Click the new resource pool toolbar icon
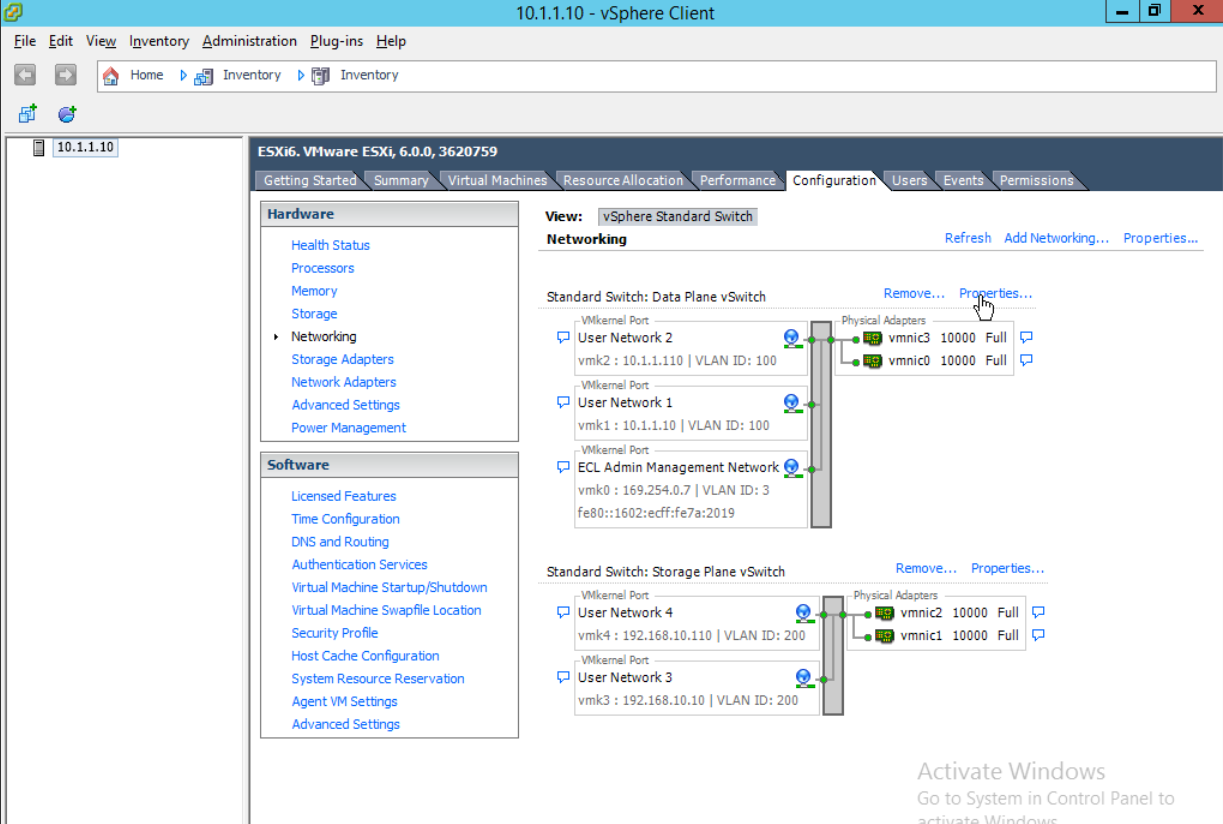 click(66, 113)
